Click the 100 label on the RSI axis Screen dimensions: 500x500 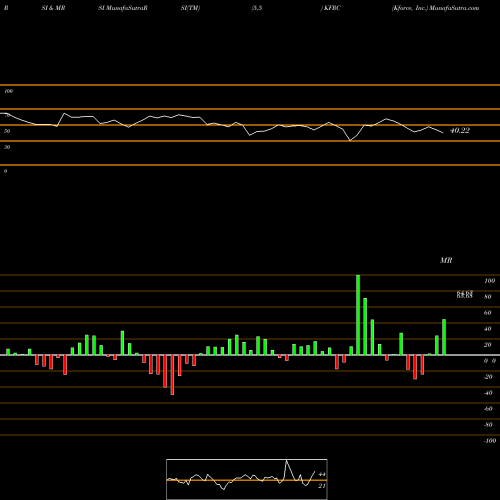coord(9,91)
